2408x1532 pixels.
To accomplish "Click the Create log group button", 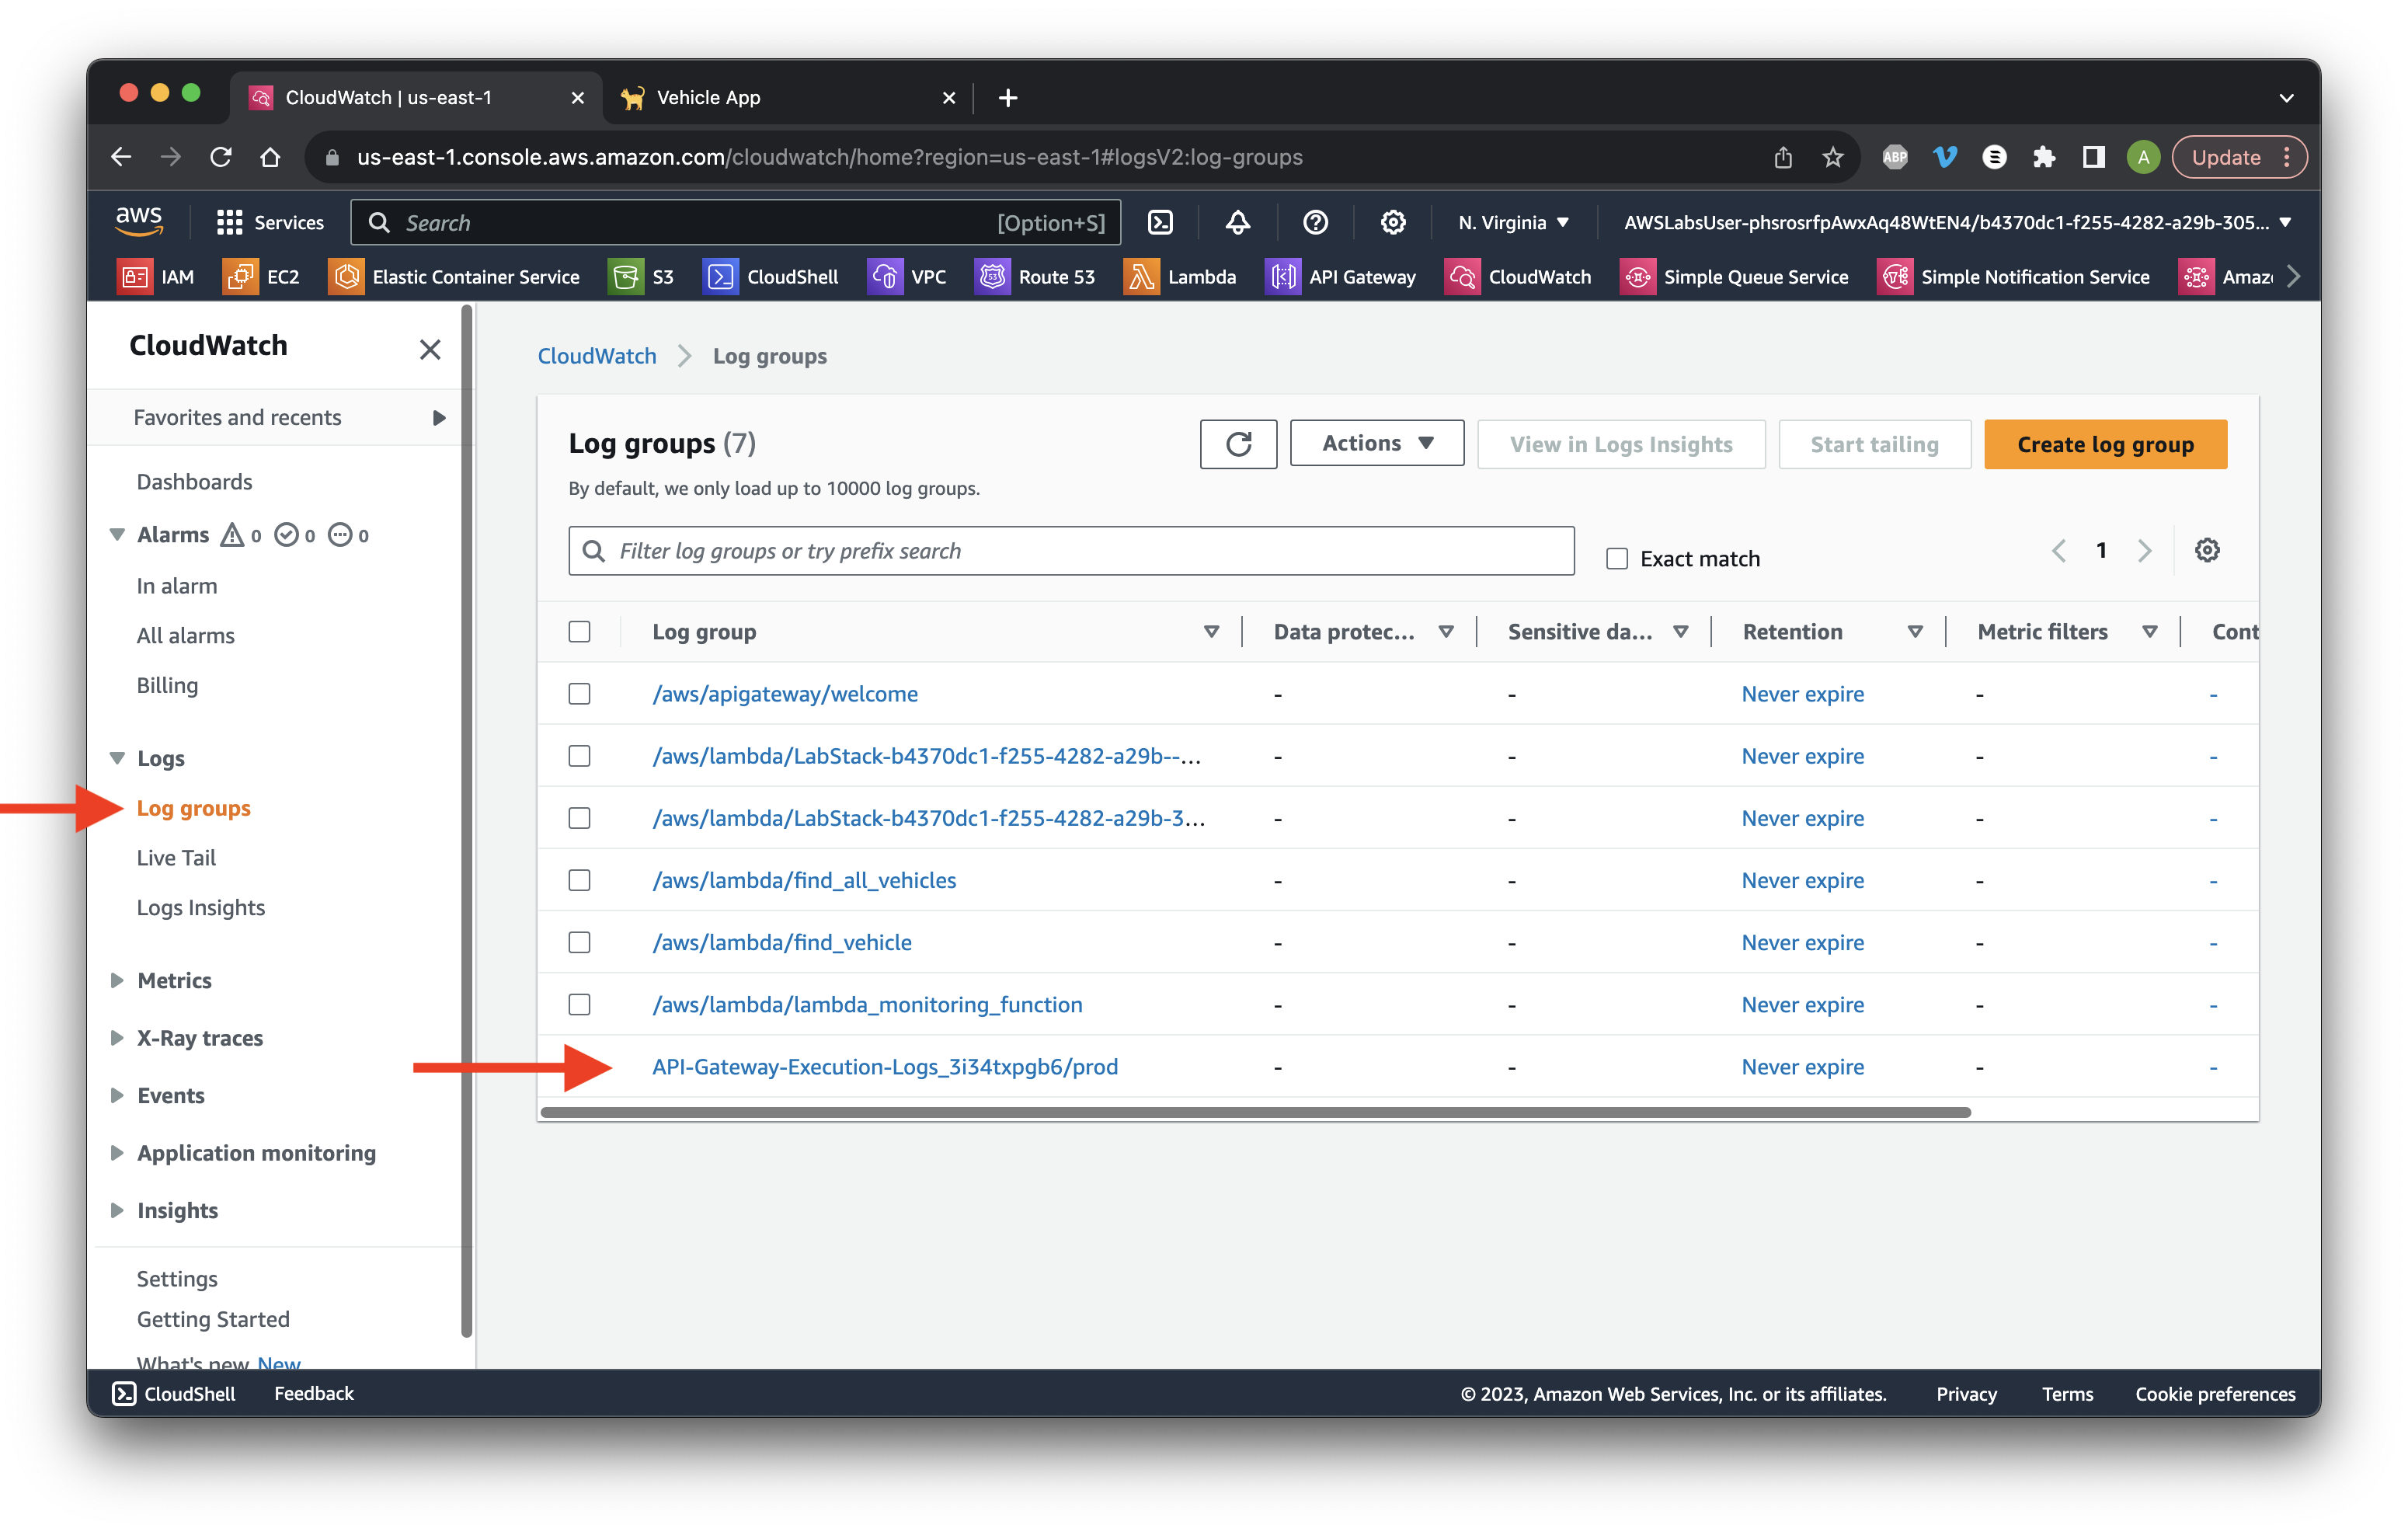I will coord(2105,444).
